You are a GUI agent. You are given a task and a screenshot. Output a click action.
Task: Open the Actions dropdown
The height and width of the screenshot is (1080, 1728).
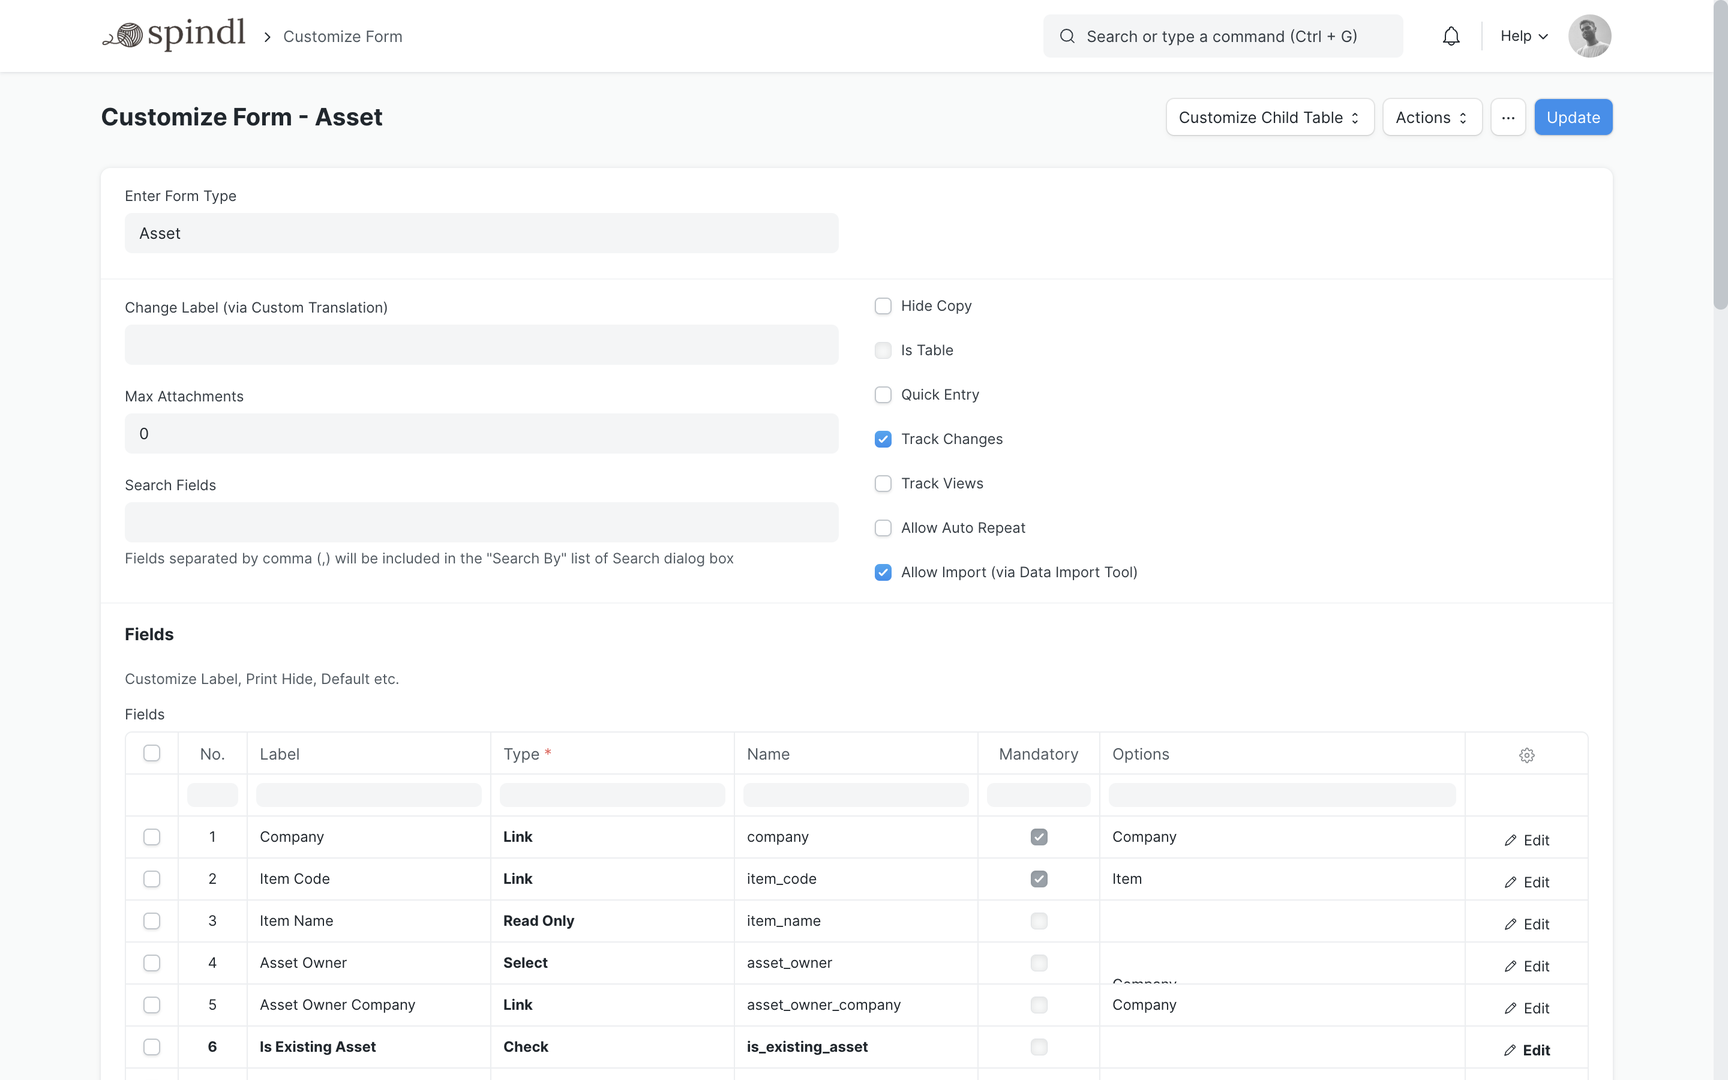(1432, 117)
